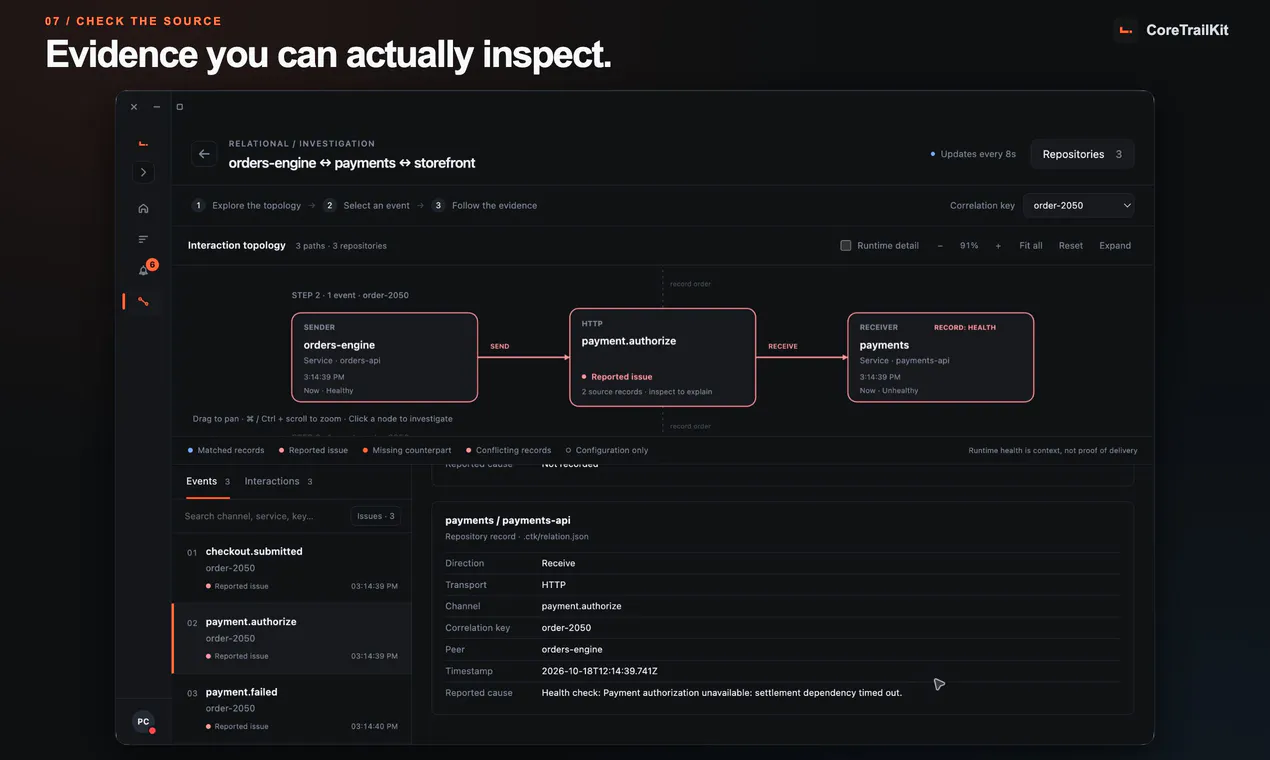Image resolution: width=1270 pixels, height=760 pixels.
Task: Open the Correlation key order-2050 dropdown
Action: [x=1078, y=205]
